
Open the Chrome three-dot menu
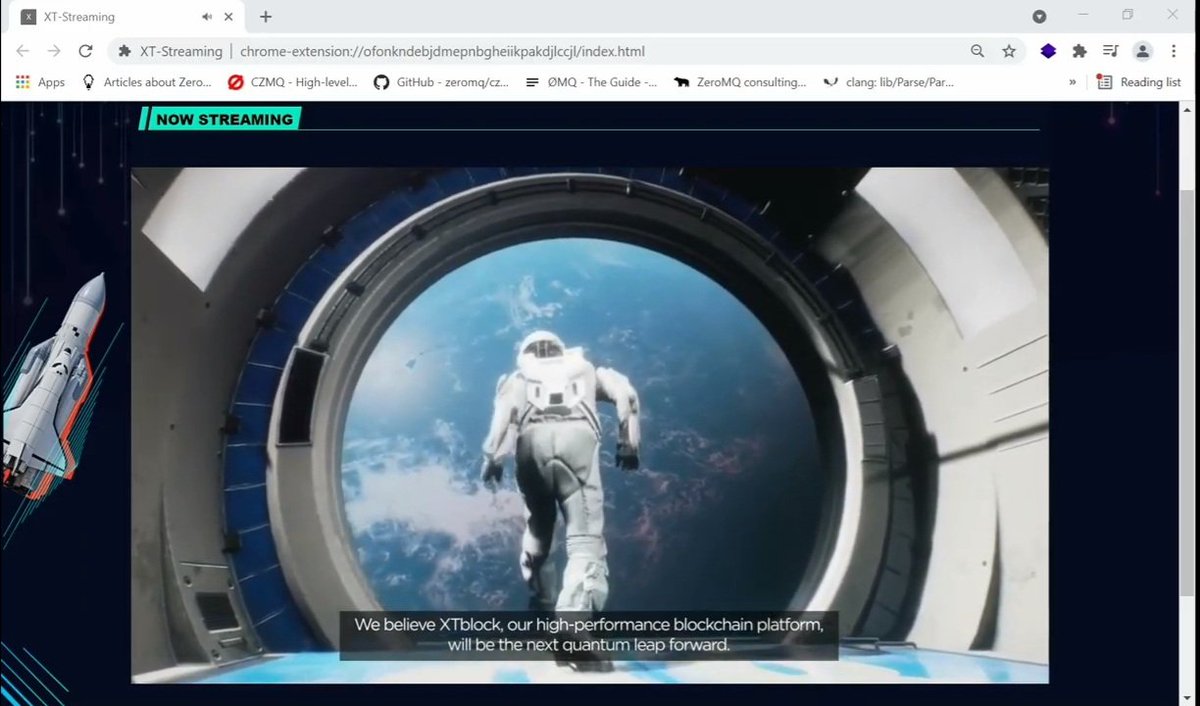[x=1173, y=51]
